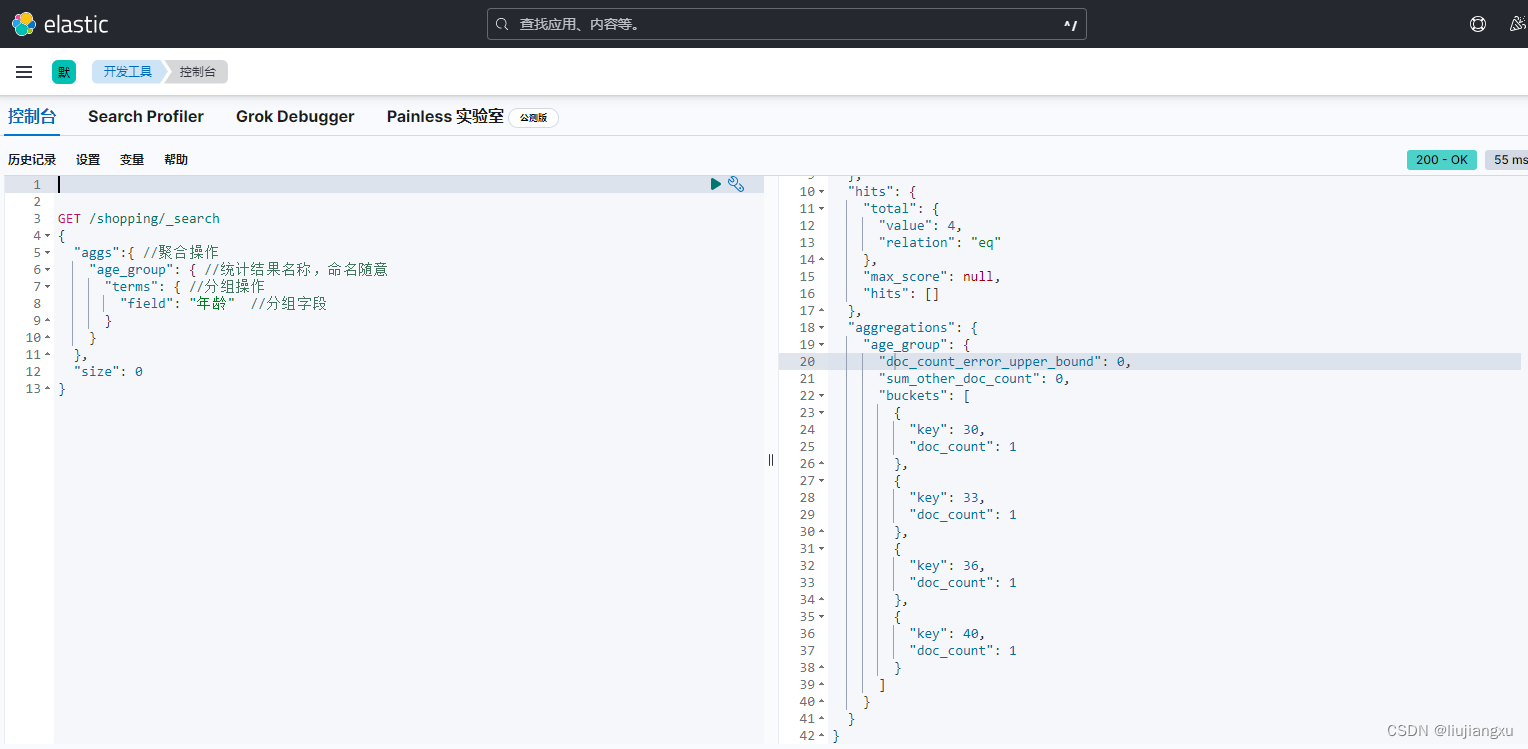Click the "key": 33 line

[948, 498]
